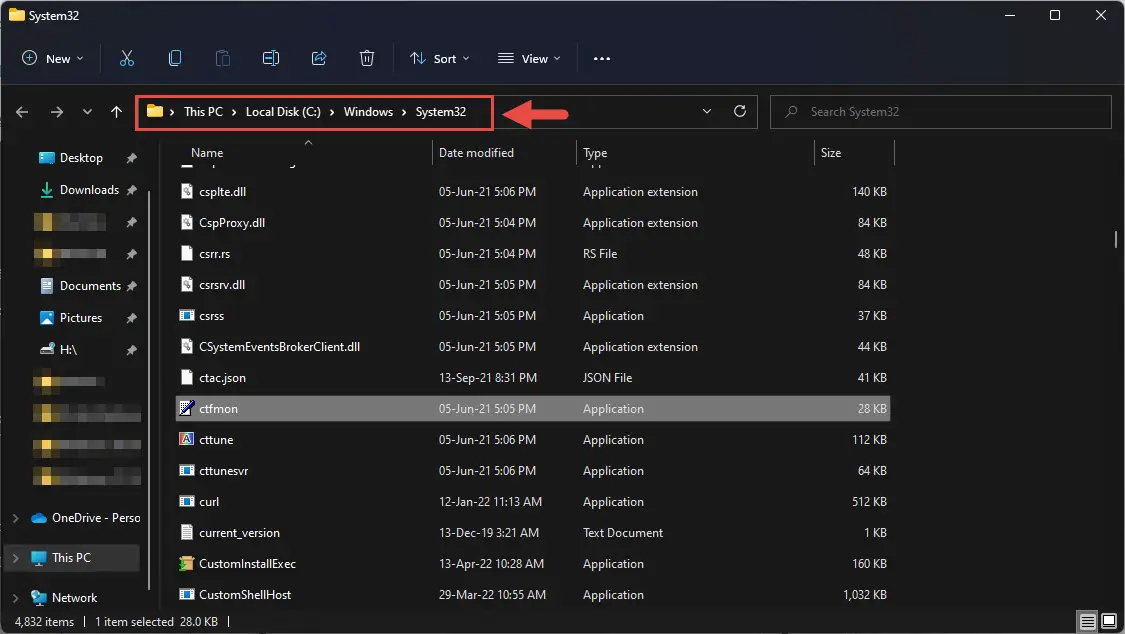The width and height of the screenshot is (1125, 634).
Task: Click the CustomInstallExec file icon
Action: (187, 563)
